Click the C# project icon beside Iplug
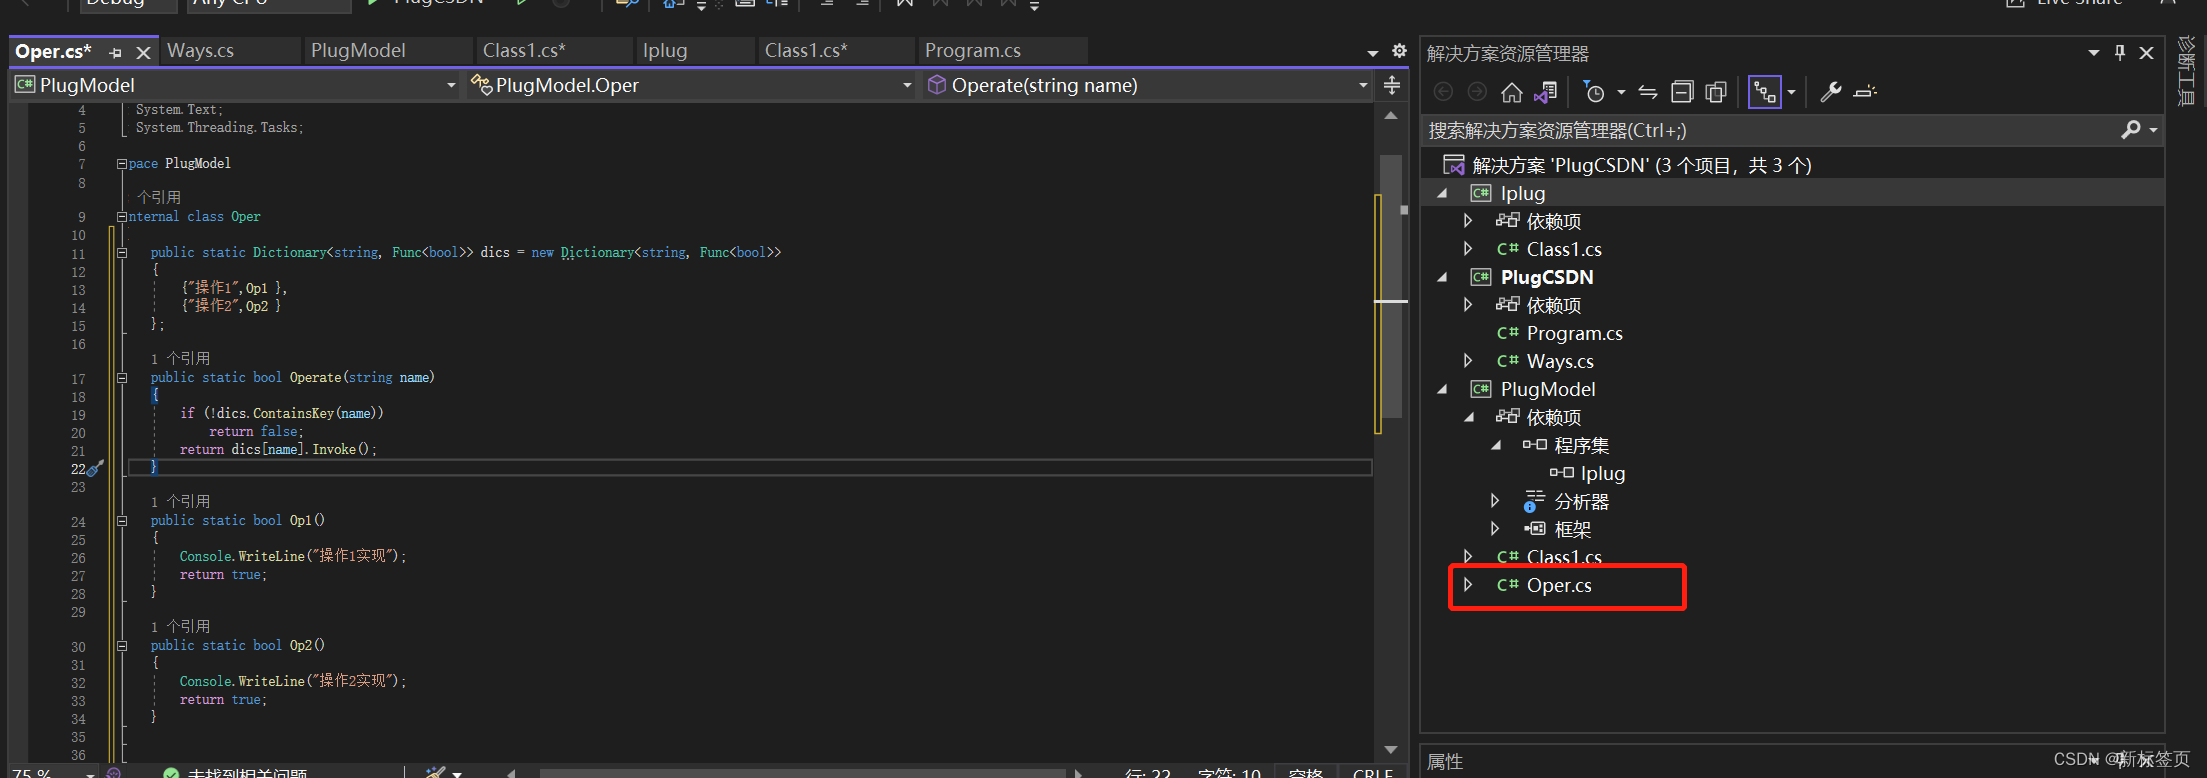 tap(1481, 193)
